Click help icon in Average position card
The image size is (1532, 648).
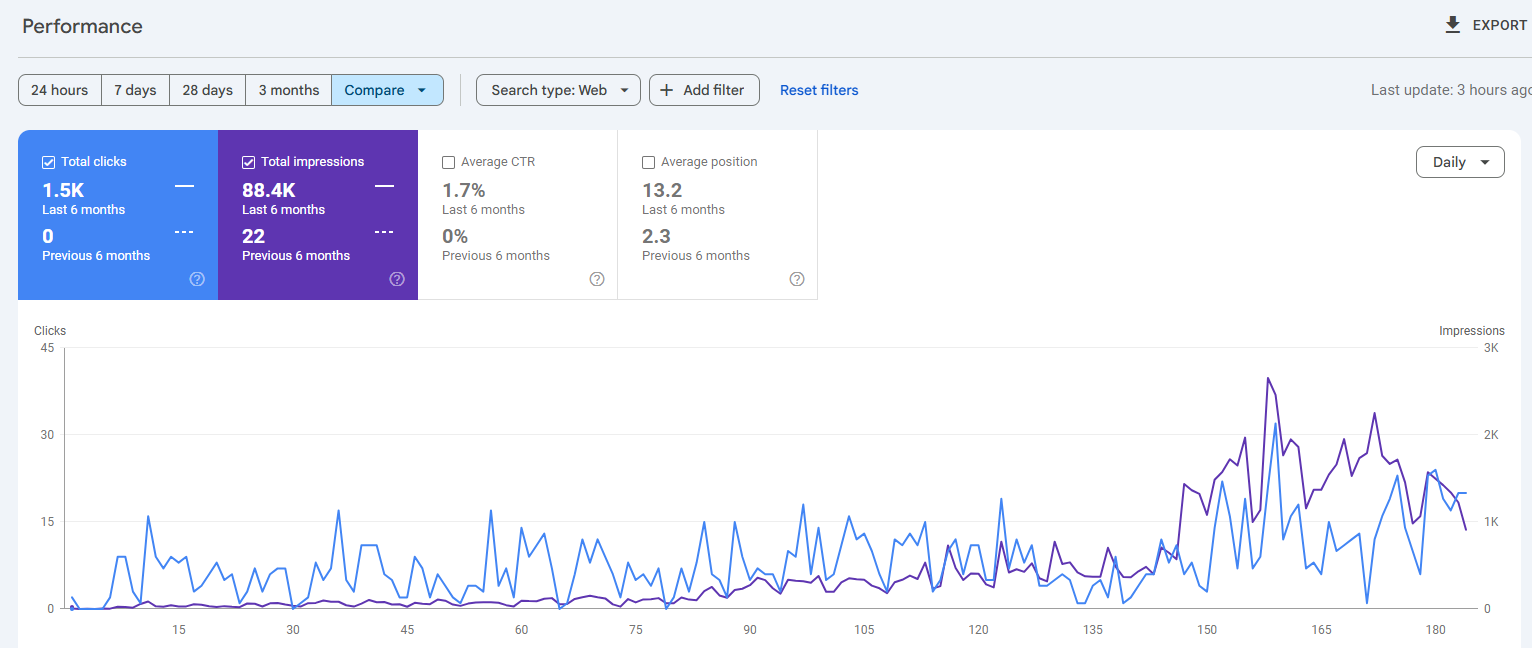(797, 279)
